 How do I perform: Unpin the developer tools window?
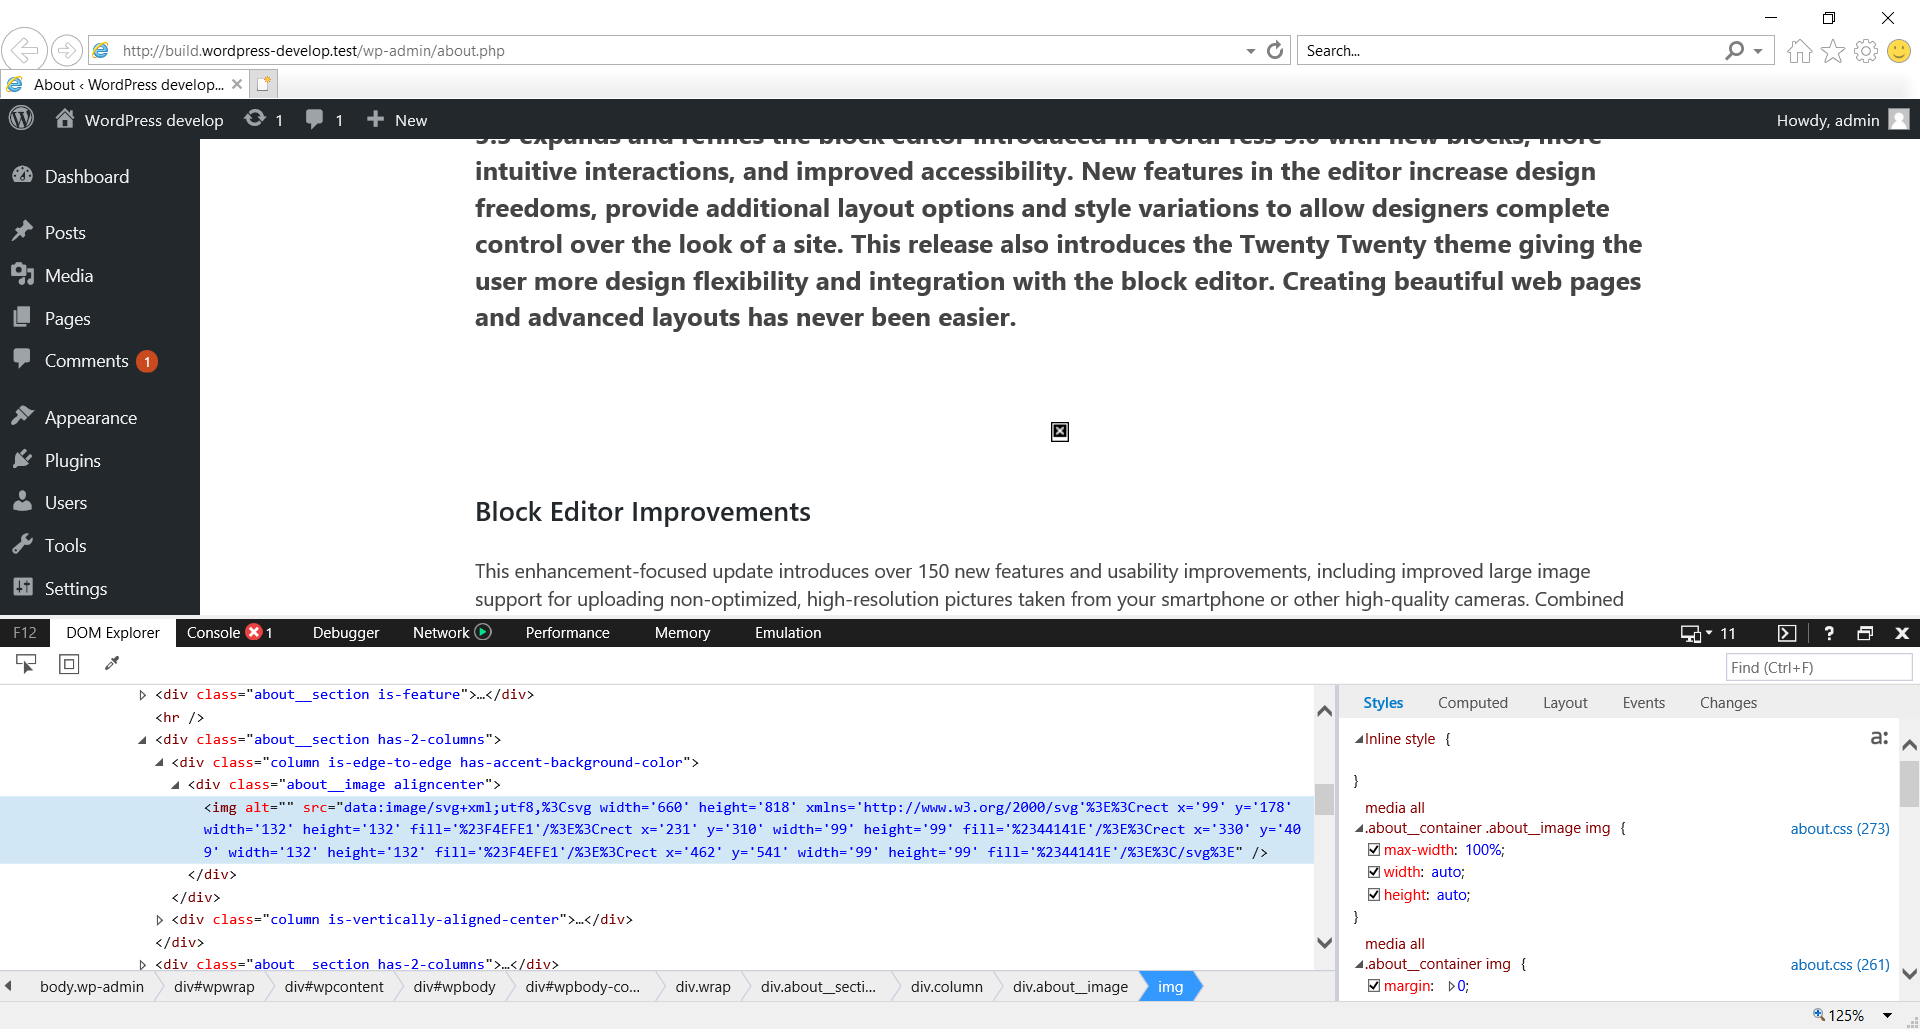coord(1865,633)
